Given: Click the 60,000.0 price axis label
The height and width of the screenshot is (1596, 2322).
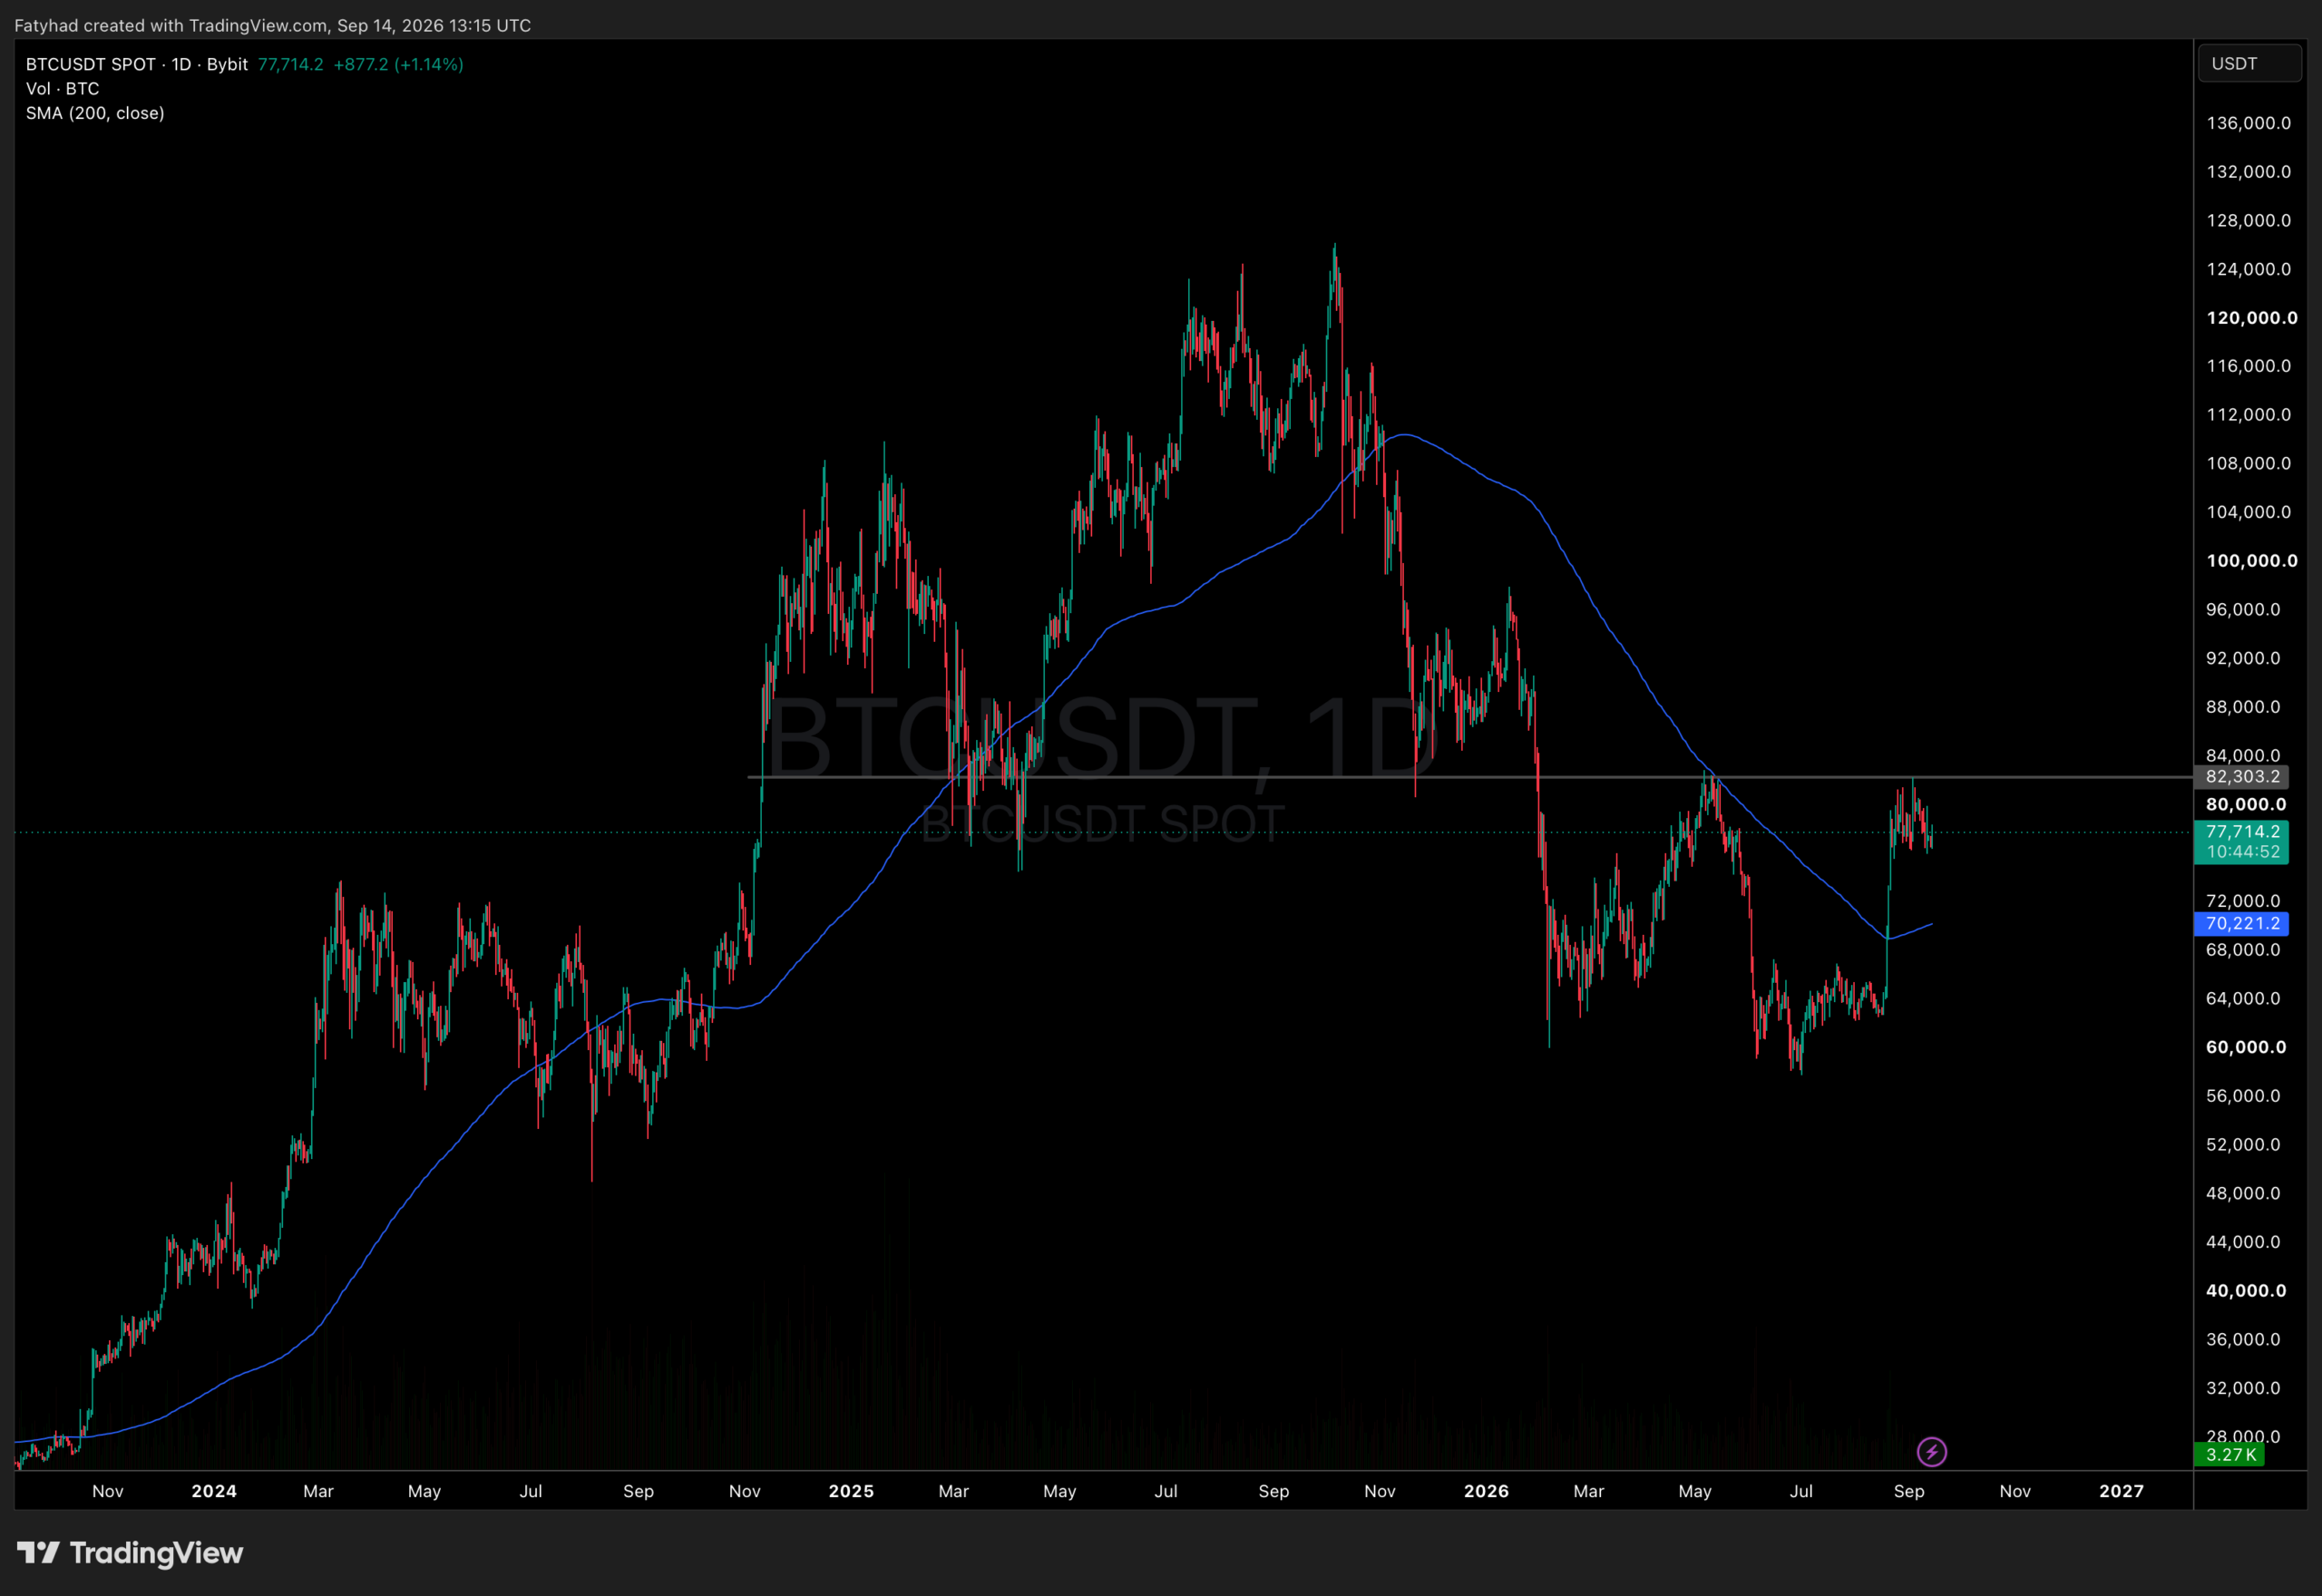Looking at the screenshot, I should click(2246, 1047).
